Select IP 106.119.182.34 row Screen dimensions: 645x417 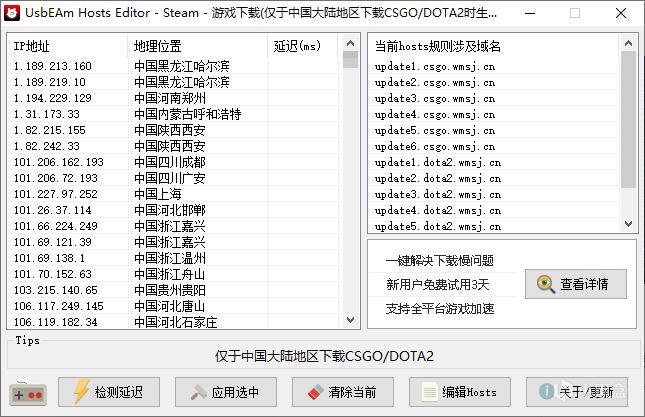pyautogui.click(x=175, y=322)
